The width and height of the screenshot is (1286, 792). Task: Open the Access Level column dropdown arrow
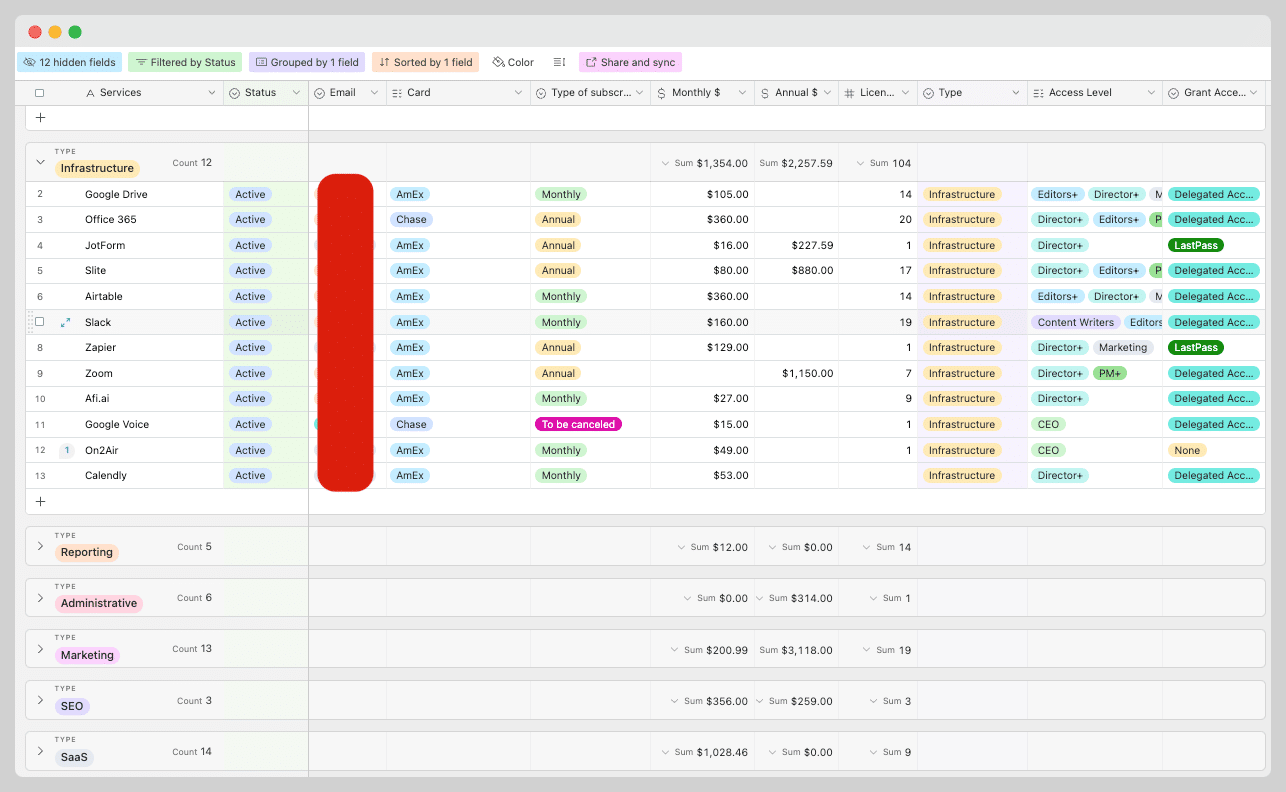click(x=1151, y=93)
